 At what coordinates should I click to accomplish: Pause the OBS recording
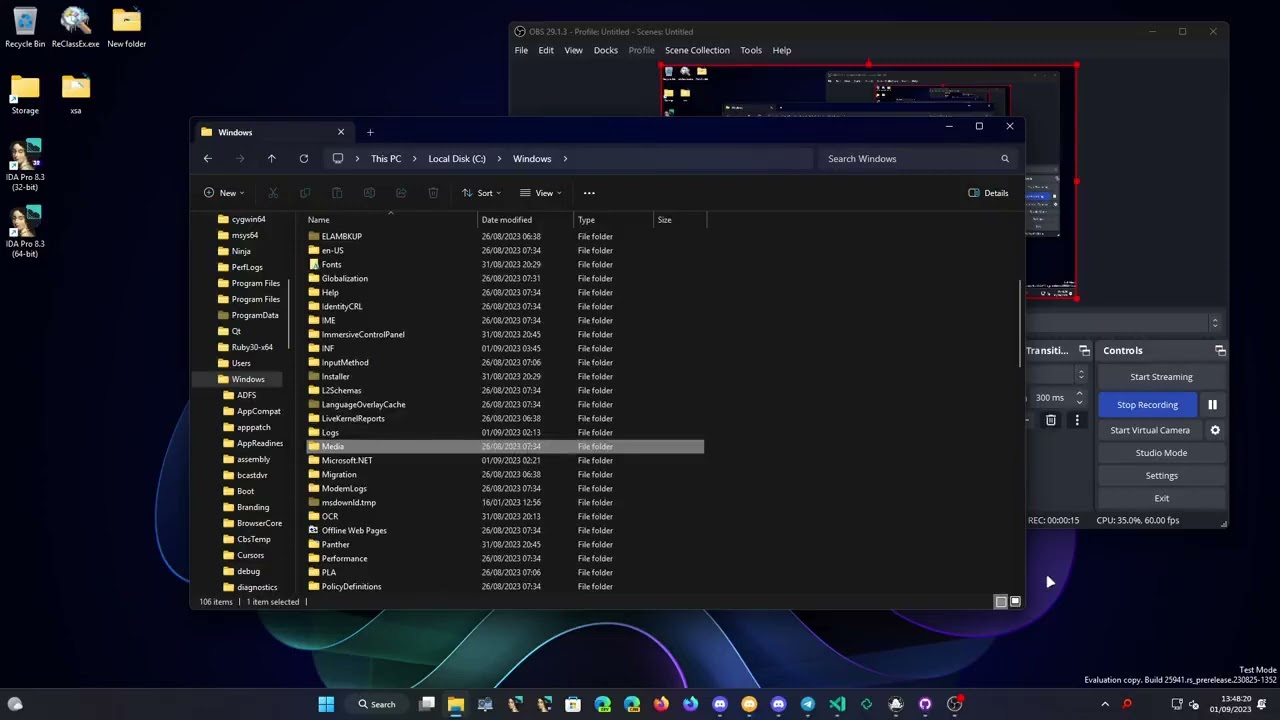[x=1212, y=405]
